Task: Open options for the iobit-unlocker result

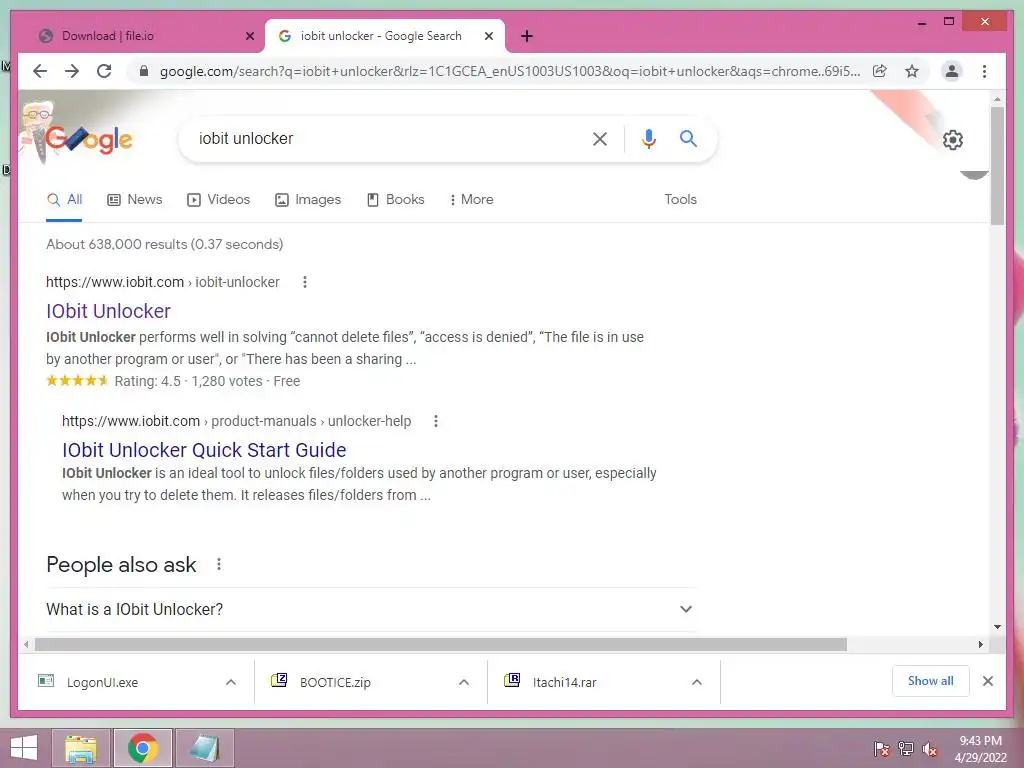Action: (x=305, y=282)
